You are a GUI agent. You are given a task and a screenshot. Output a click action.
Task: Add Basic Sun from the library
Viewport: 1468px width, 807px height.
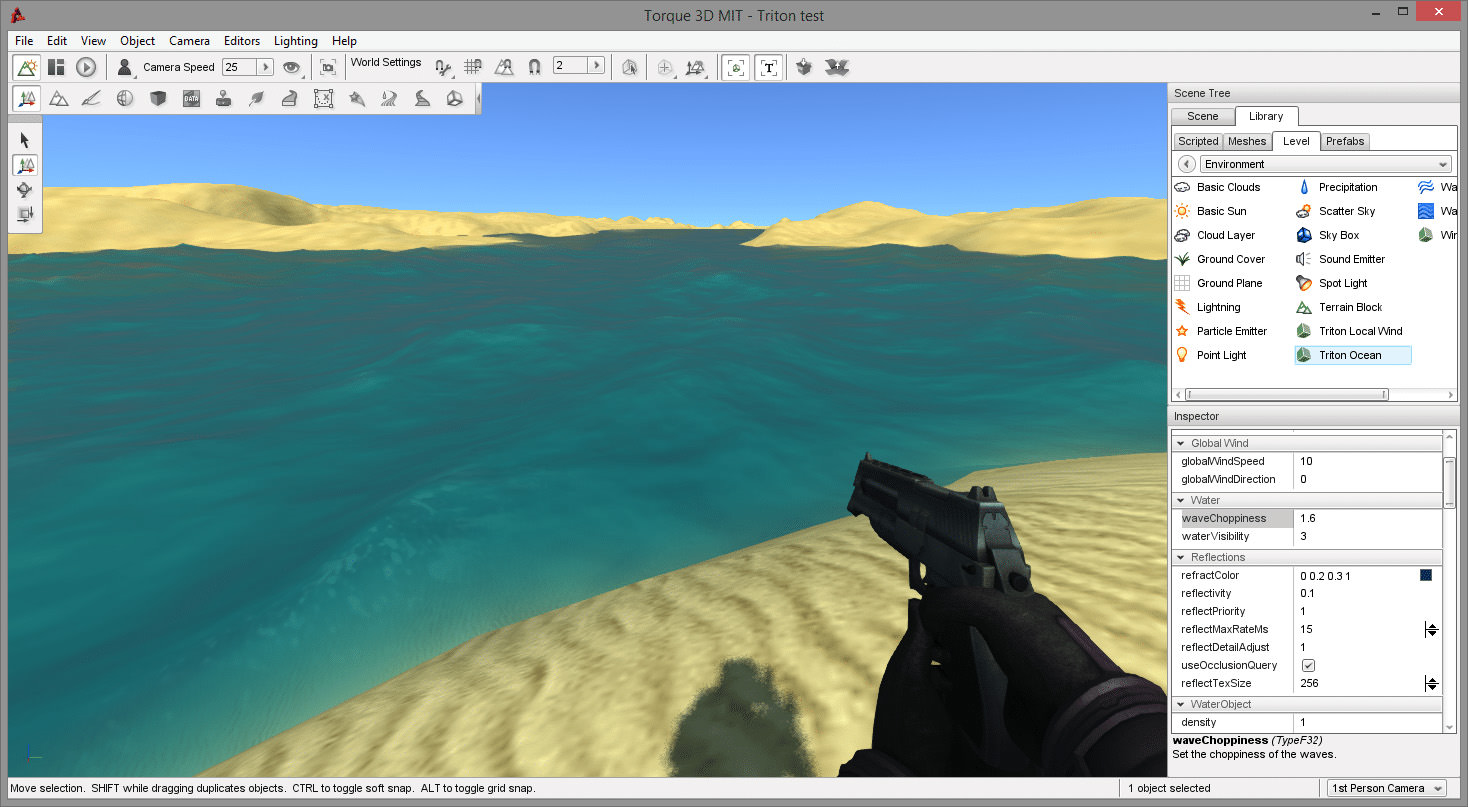tap(1221, 211)
